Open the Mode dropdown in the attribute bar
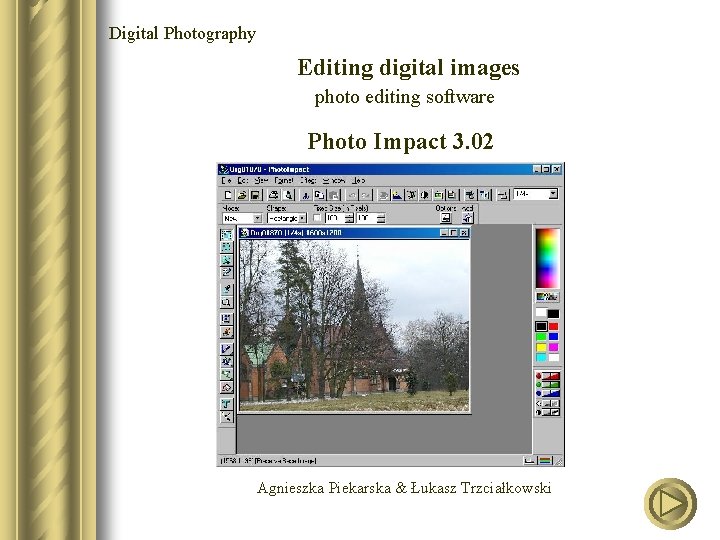720x540 pixels. 258,219
